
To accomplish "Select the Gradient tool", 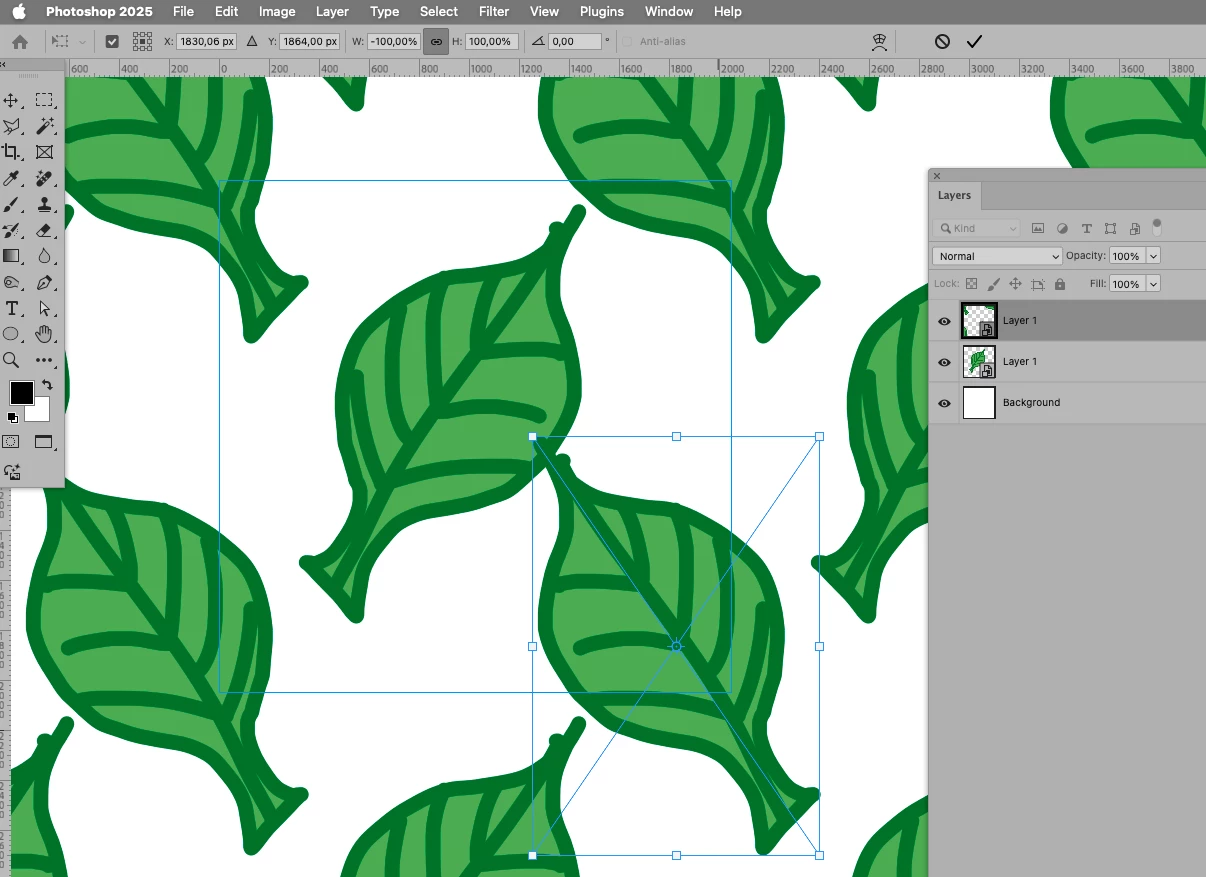I will click(x=12, y=256).
